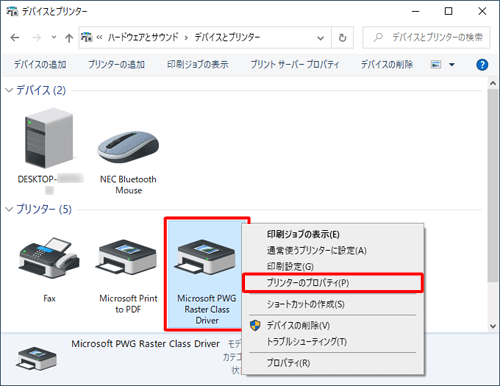Click the デバイスとプリンターの検索 search box
The width and height of the screenshot is (500, 386).
[x=426, y=37]
